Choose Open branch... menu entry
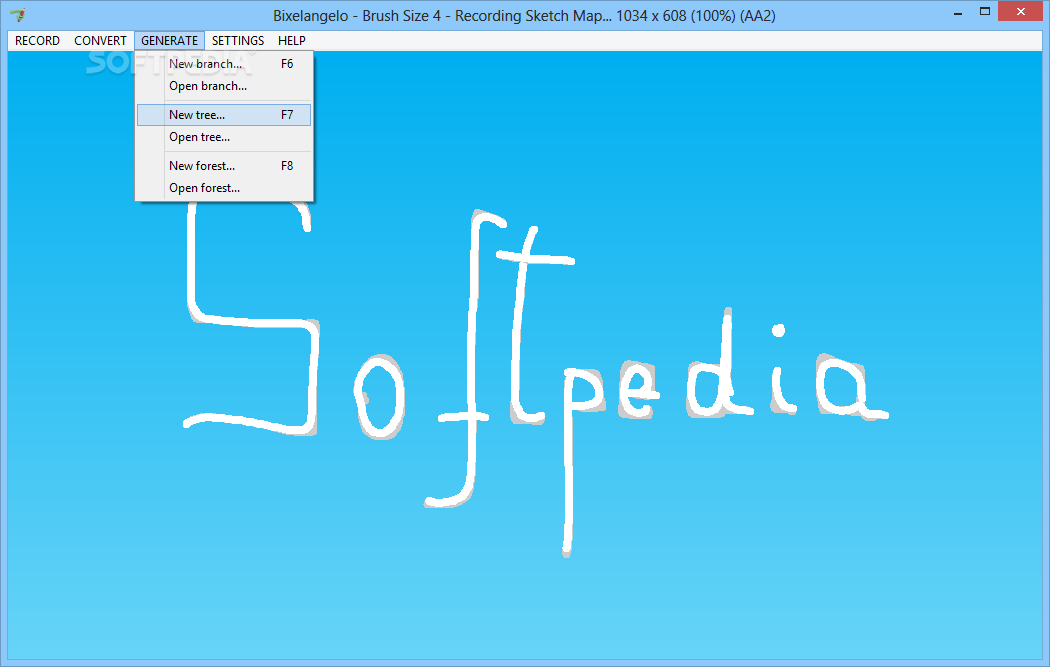1050x667 pixels. pos(224,86)
